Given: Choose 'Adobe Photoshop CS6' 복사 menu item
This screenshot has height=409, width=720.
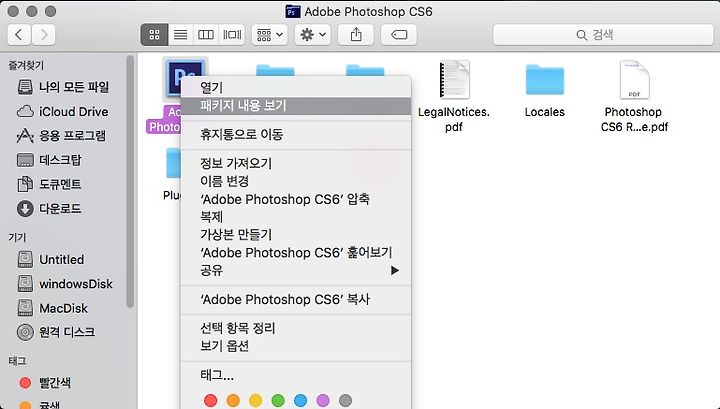Looking at the screenshot, I should click(x=296, y=299).
